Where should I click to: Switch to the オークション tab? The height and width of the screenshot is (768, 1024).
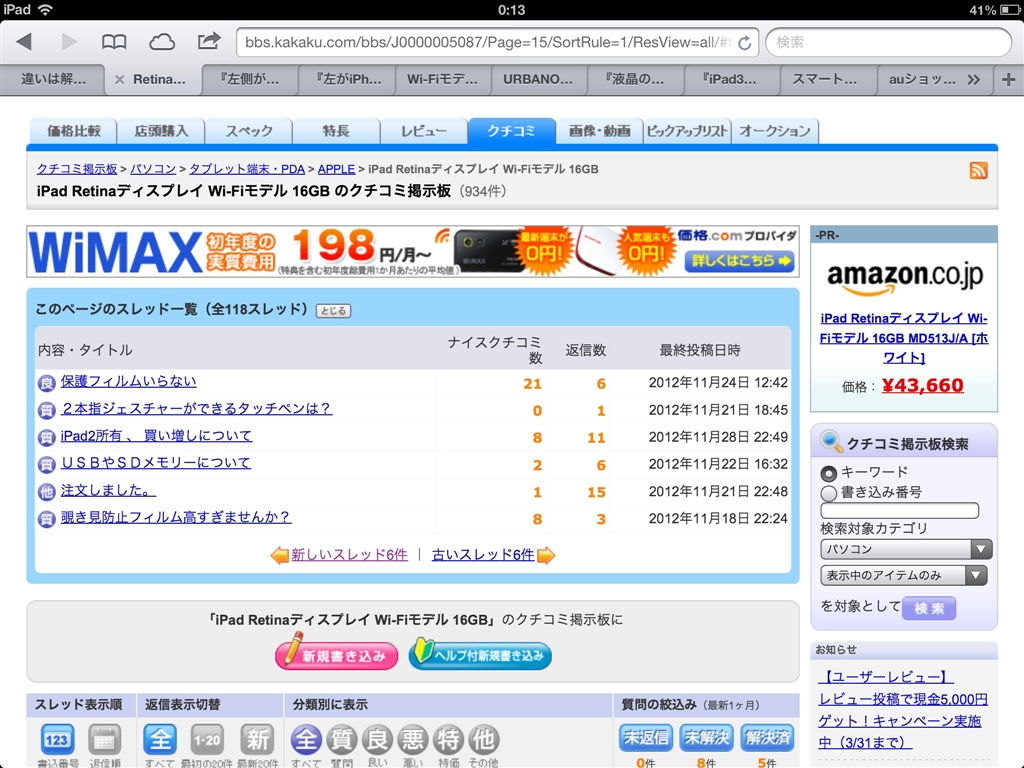(775, 131)
